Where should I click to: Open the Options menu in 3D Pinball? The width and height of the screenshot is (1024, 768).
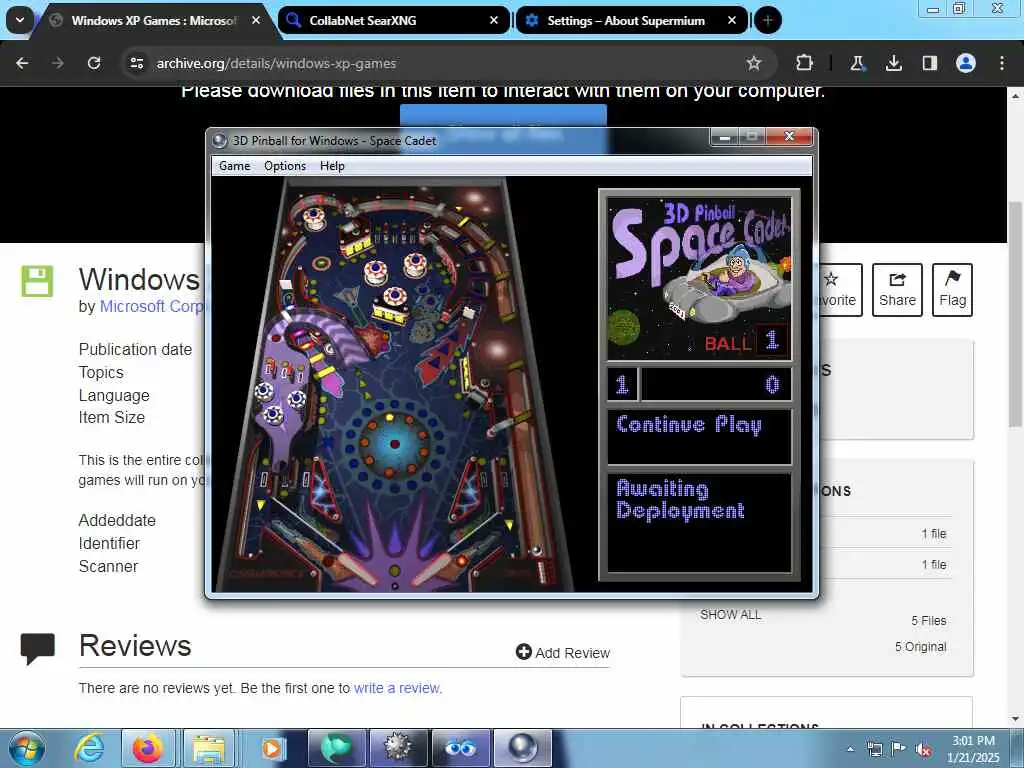pyautogui.click(x=285, y=166)
